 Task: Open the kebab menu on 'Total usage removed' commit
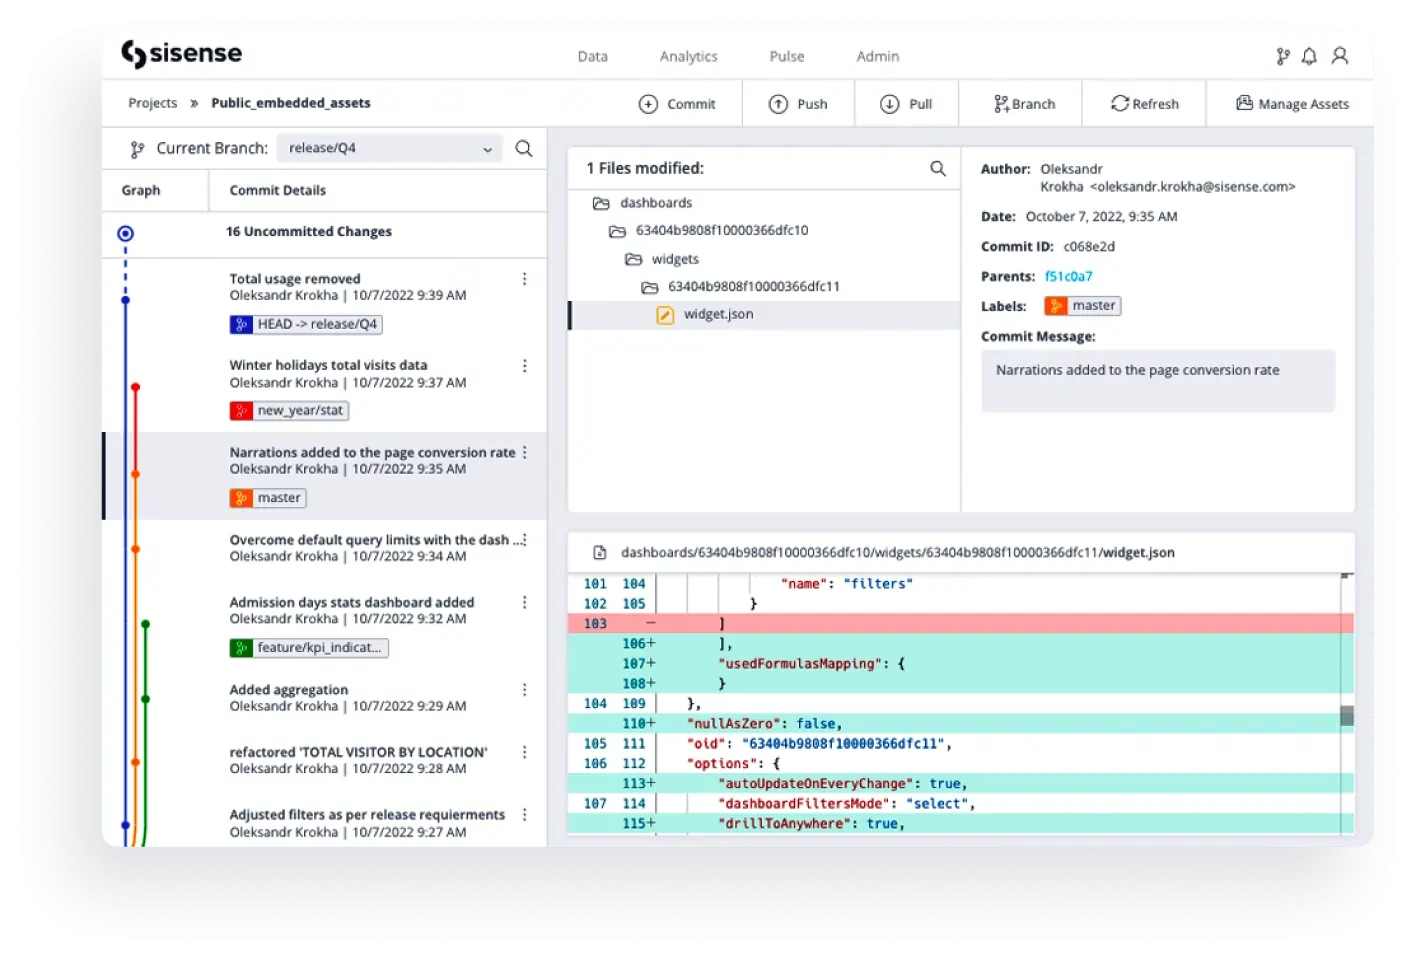(525, 279)
